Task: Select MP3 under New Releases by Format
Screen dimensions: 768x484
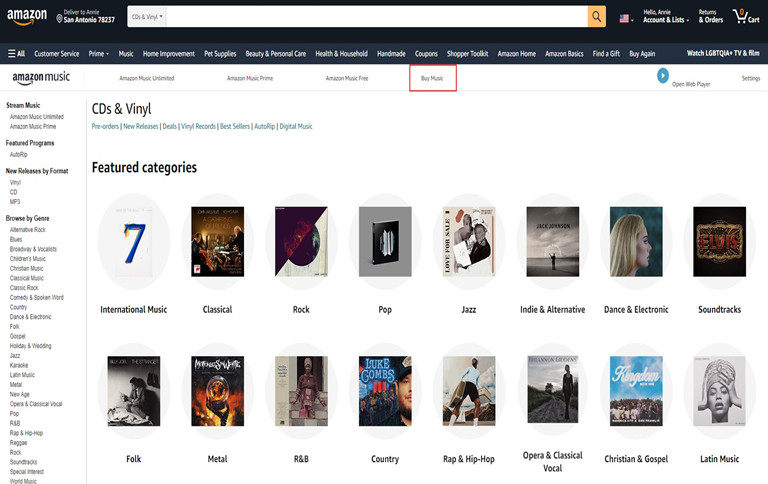Action: point(15,202)
